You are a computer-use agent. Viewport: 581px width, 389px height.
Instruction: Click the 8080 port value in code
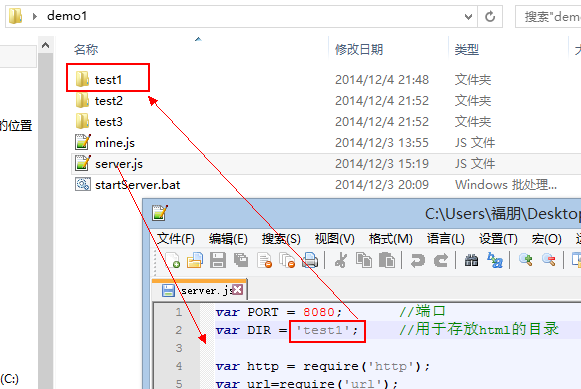(x=319, y=312)
